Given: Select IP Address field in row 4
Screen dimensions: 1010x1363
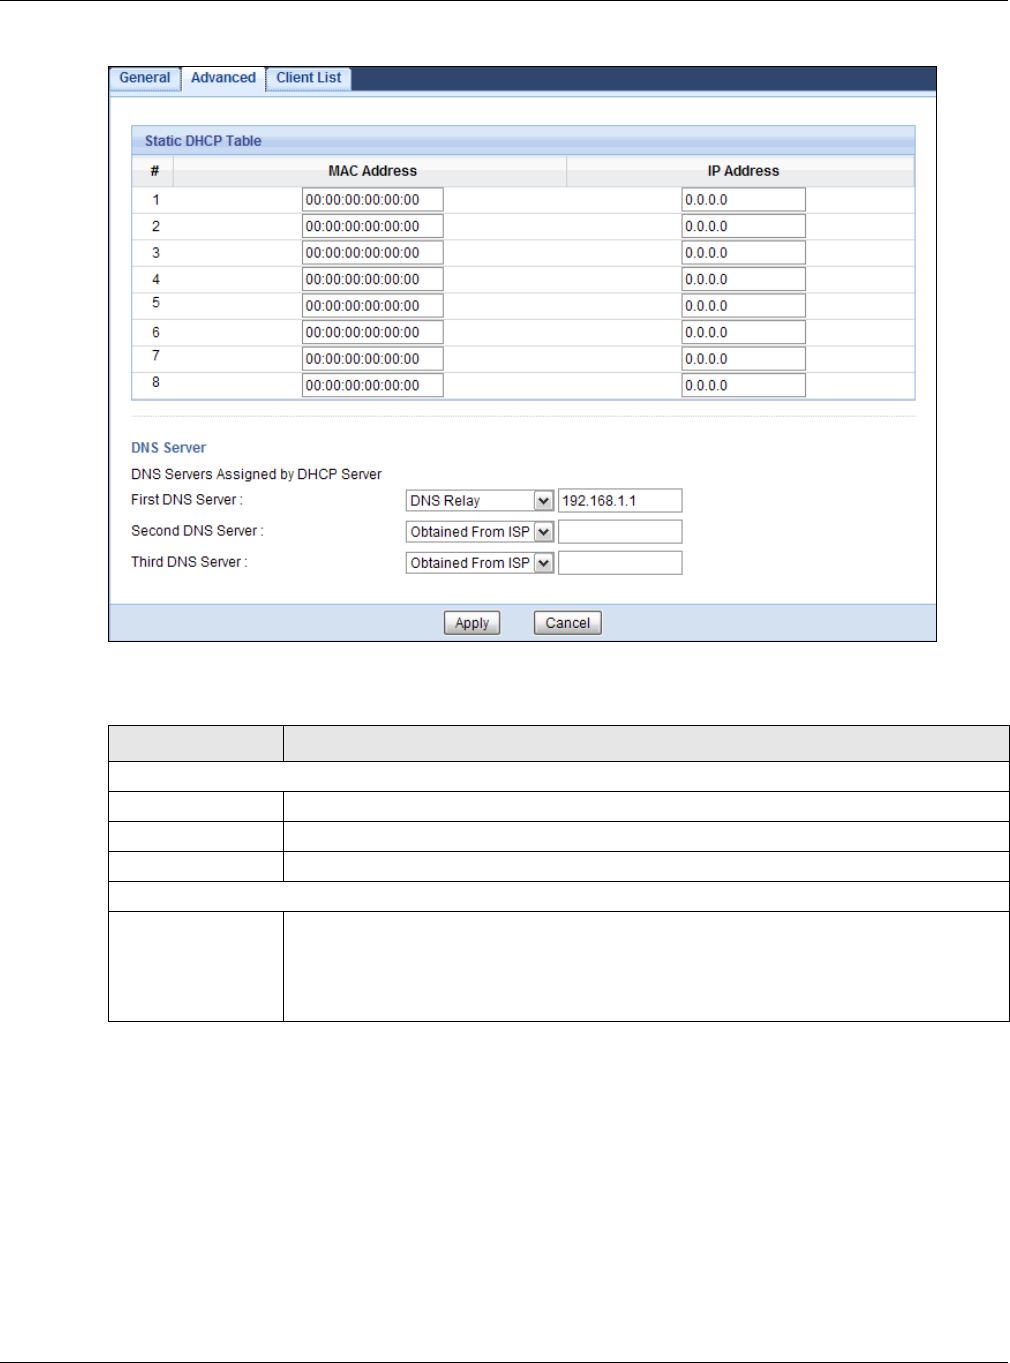Looking at the screenshot, I should [744, 279].
